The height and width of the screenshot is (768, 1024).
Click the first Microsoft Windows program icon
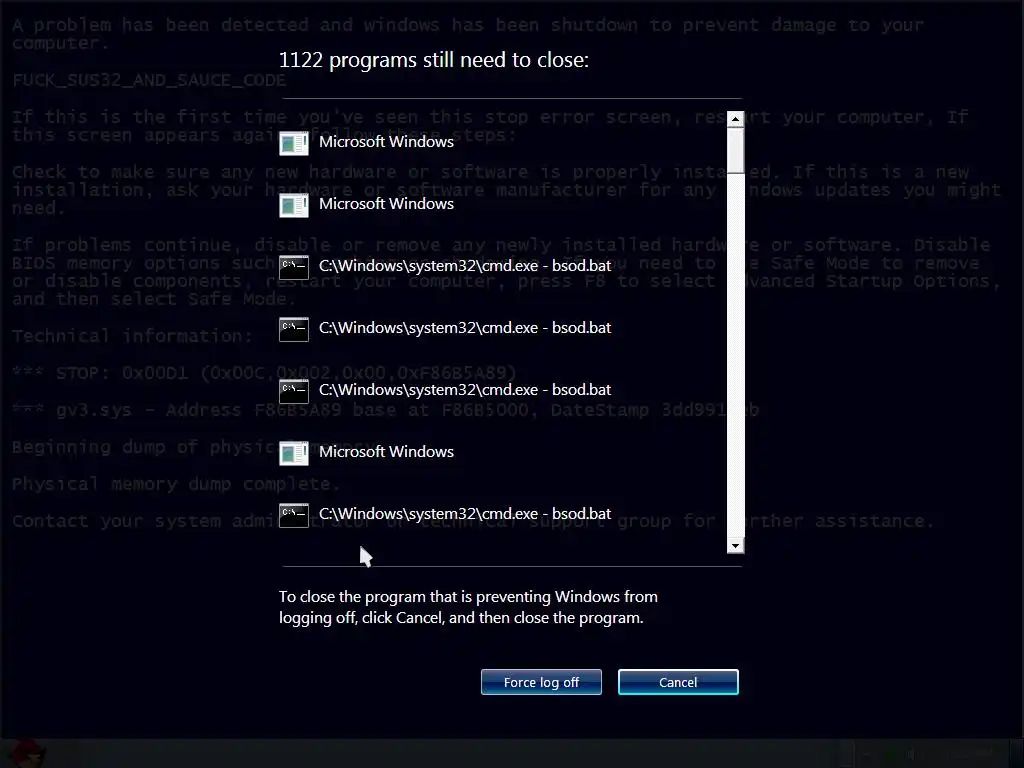pos(294,143)
